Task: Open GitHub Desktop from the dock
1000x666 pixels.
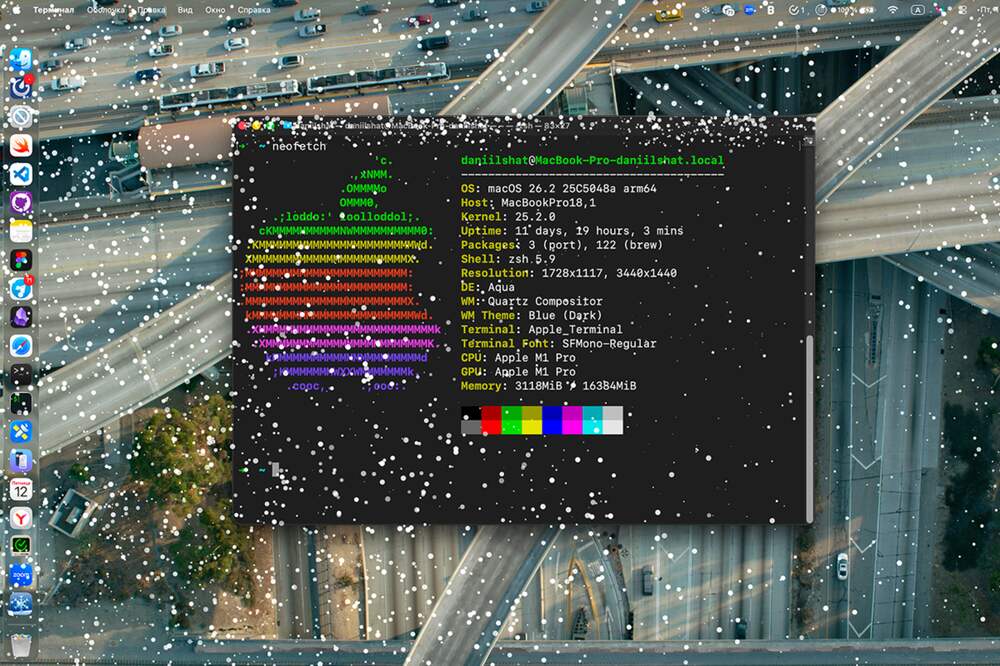Action: pos(21,203)
